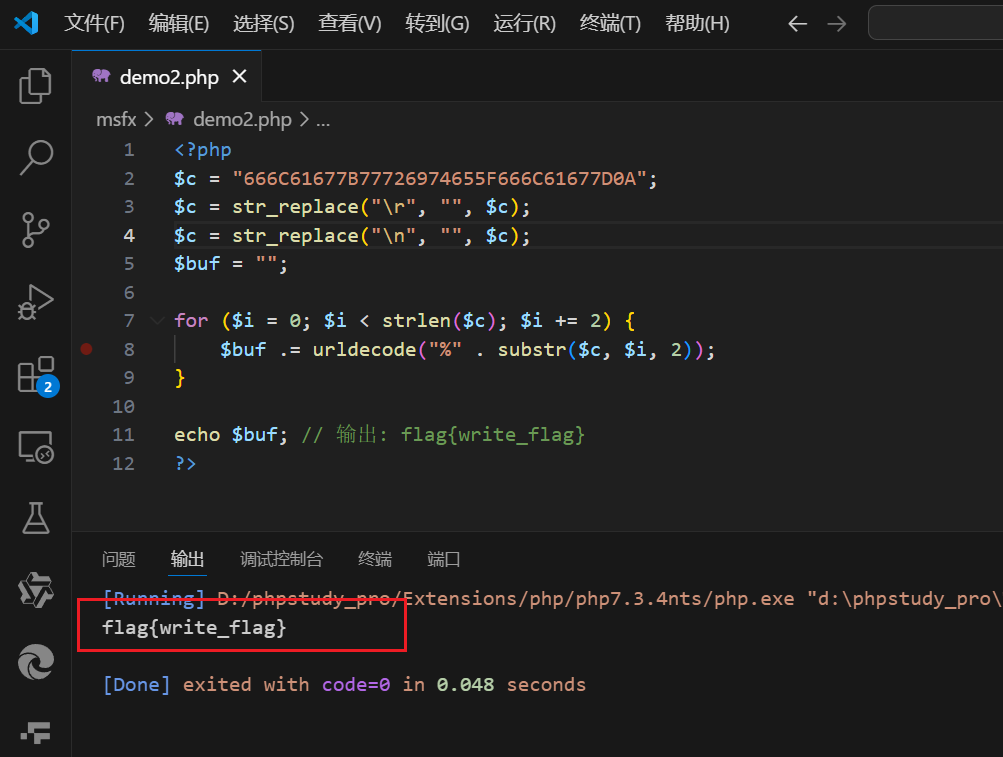Click the Edge browser tools icon
The image size is (1003, 757).
36,662
